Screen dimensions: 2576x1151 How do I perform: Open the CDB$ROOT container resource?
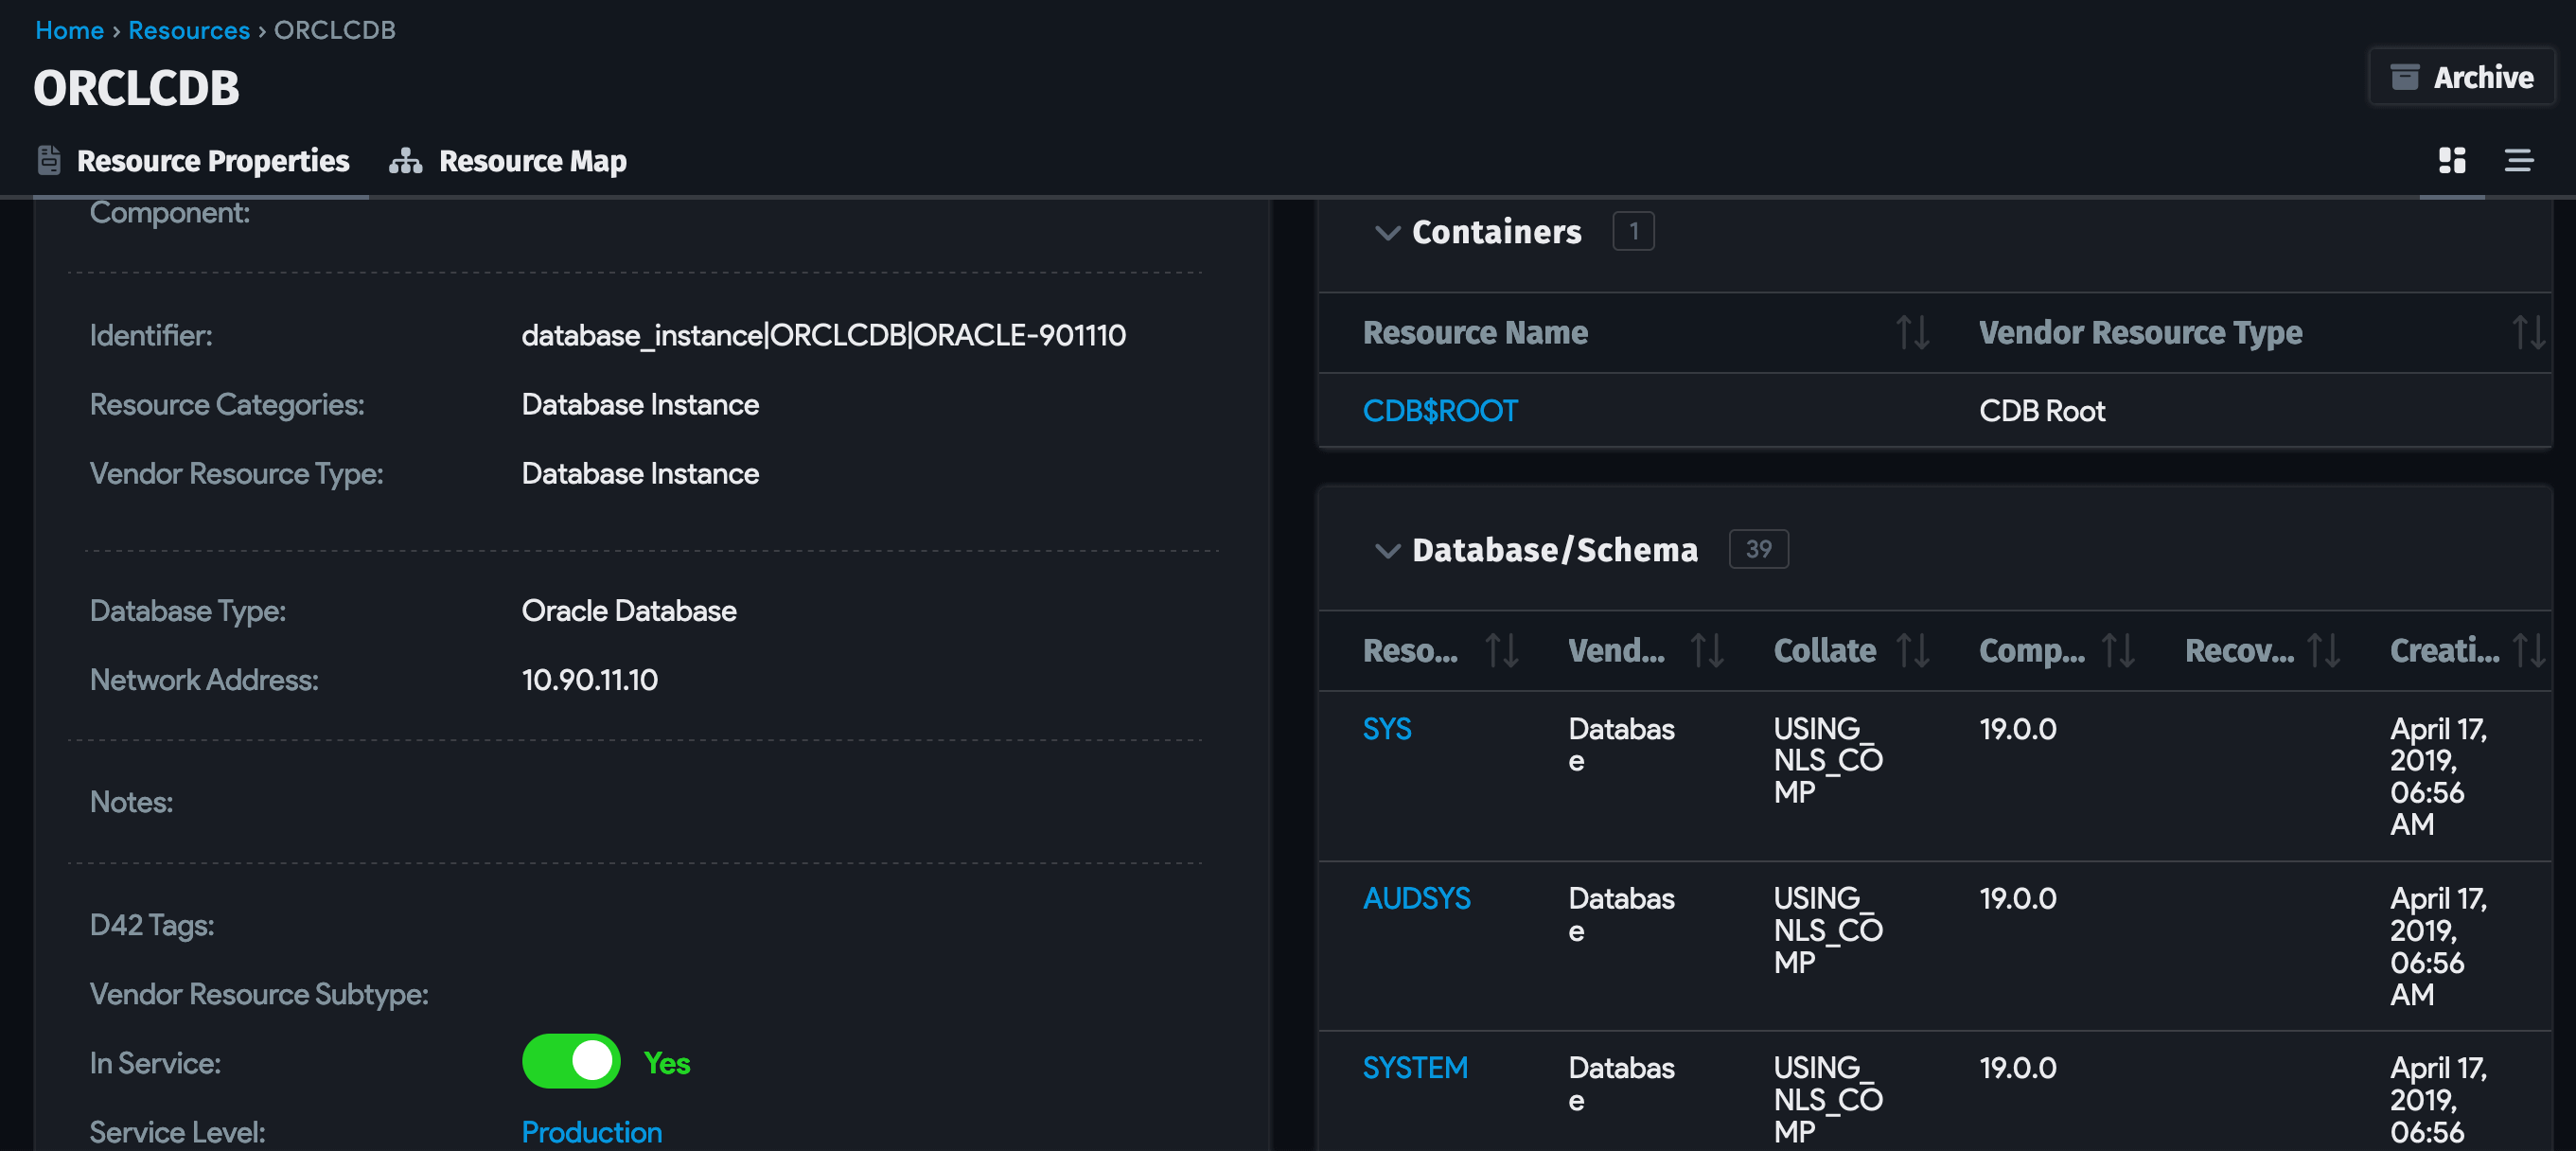click(1440, 410)
